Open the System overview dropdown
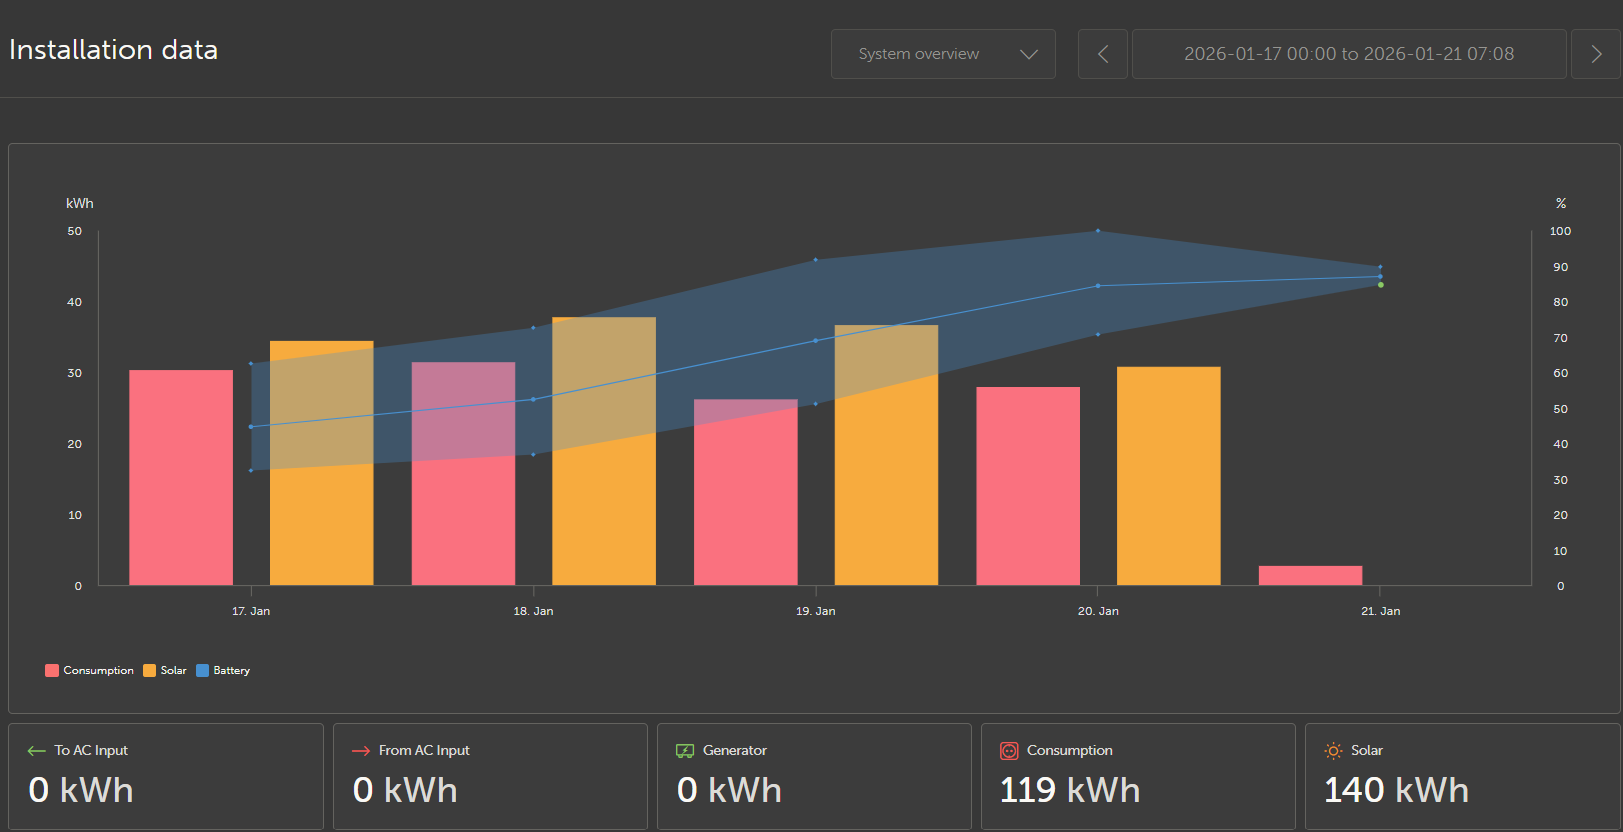The height and width of the screenshot is (832, 1623). click(x=943, y=54)
